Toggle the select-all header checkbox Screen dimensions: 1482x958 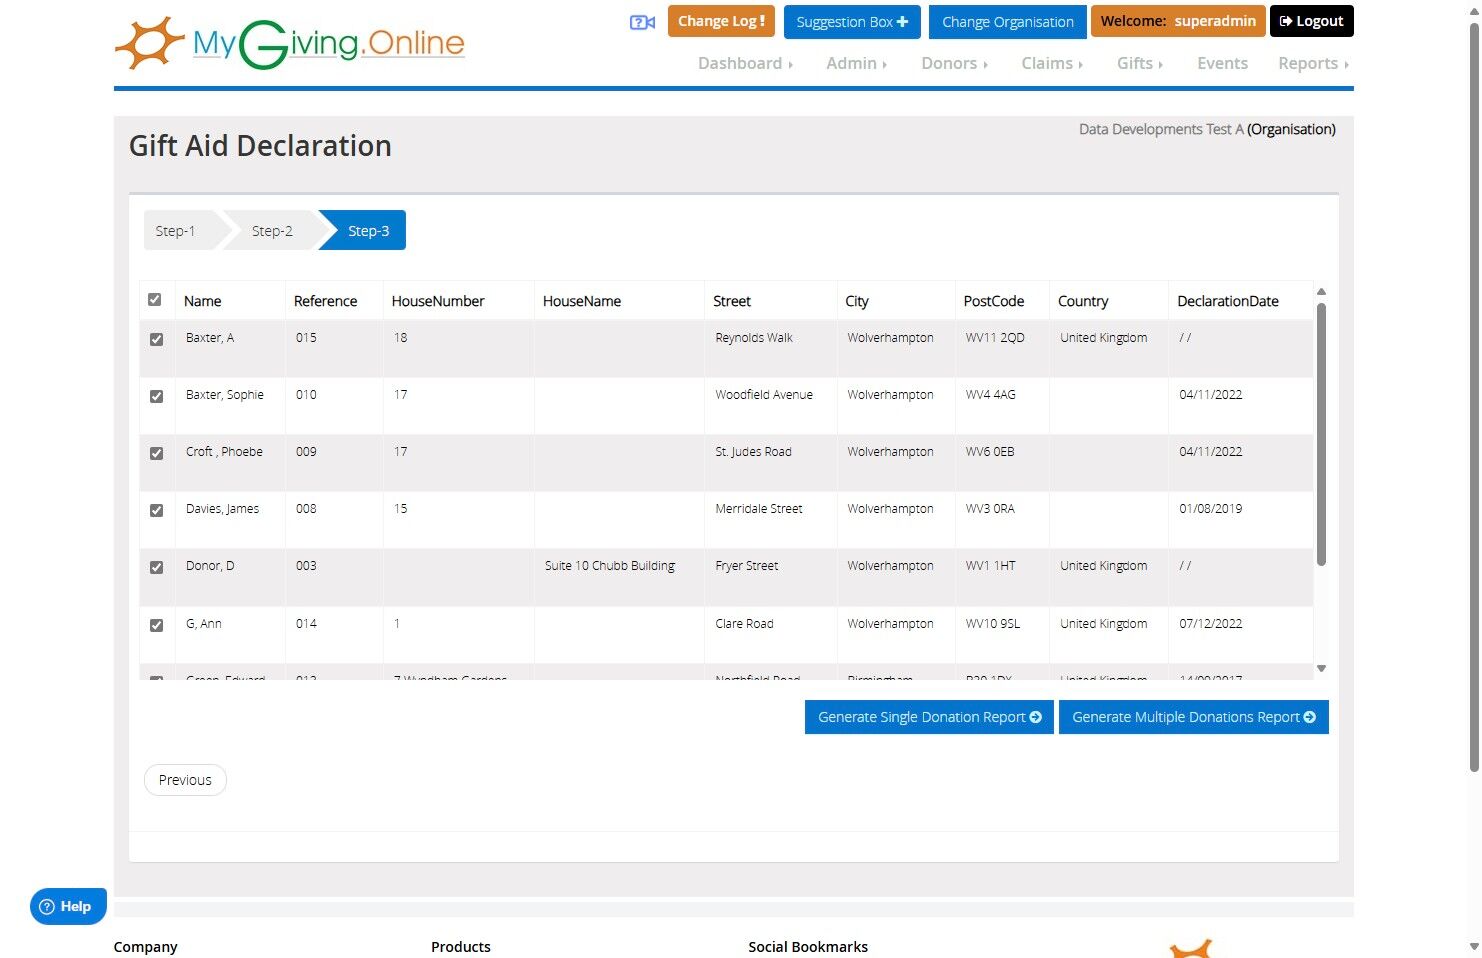[x=154, y=299]
